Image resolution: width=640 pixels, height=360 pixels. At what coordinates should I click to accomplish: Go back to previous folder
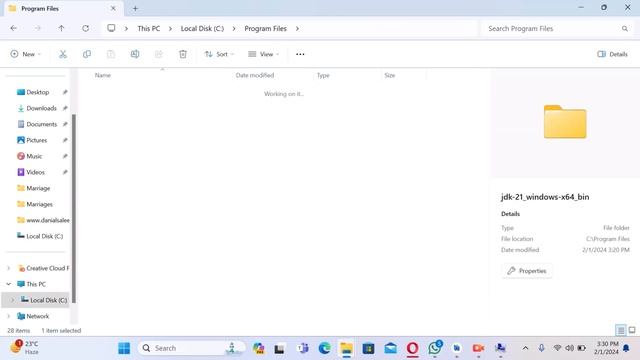[x=13, y=28]
